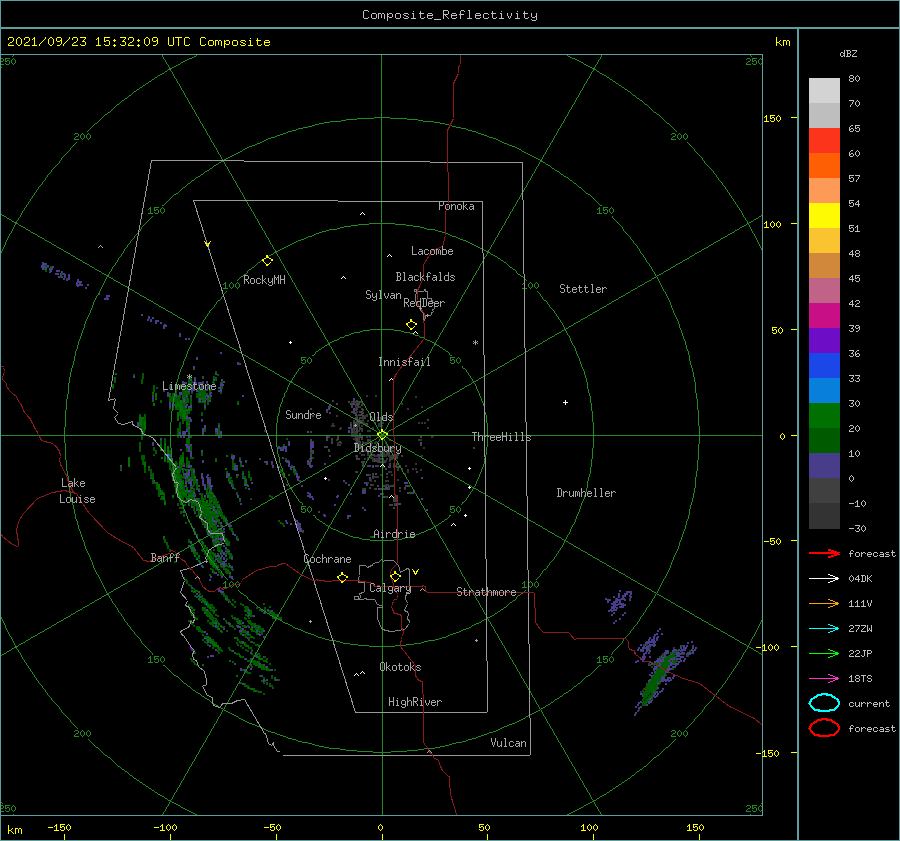Click the yellow diamond marker below RedDeer
Screen dimensions: 900x841
coord(411,325)
